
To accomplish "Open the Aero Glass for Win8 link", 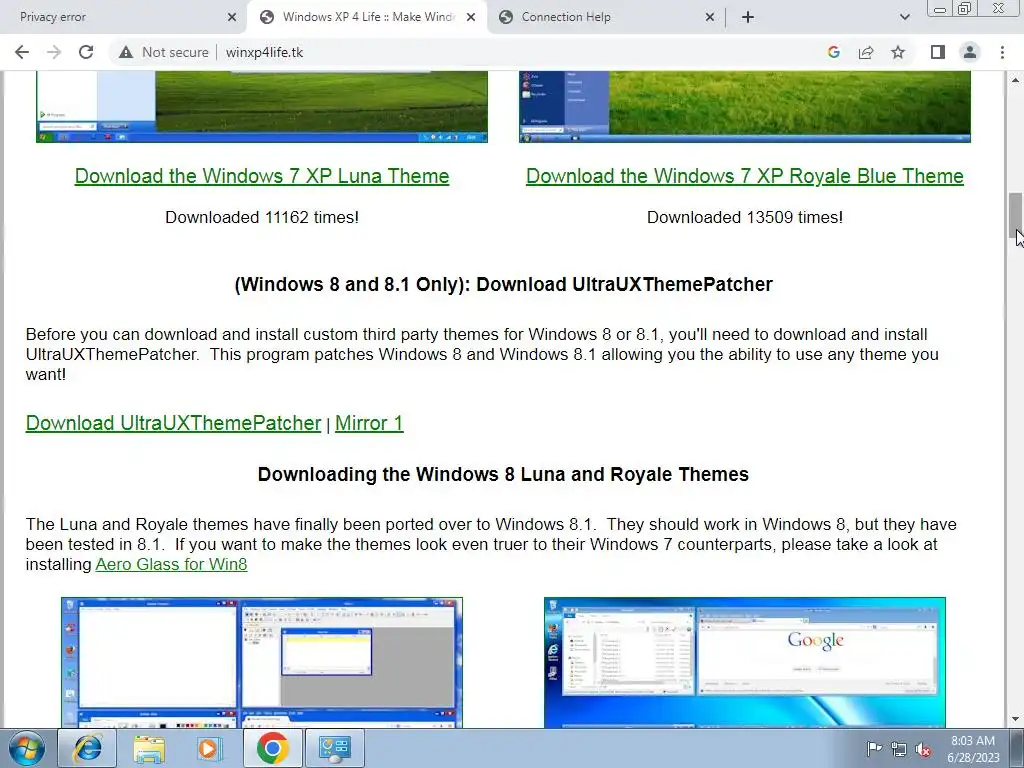I will point(171,564).
